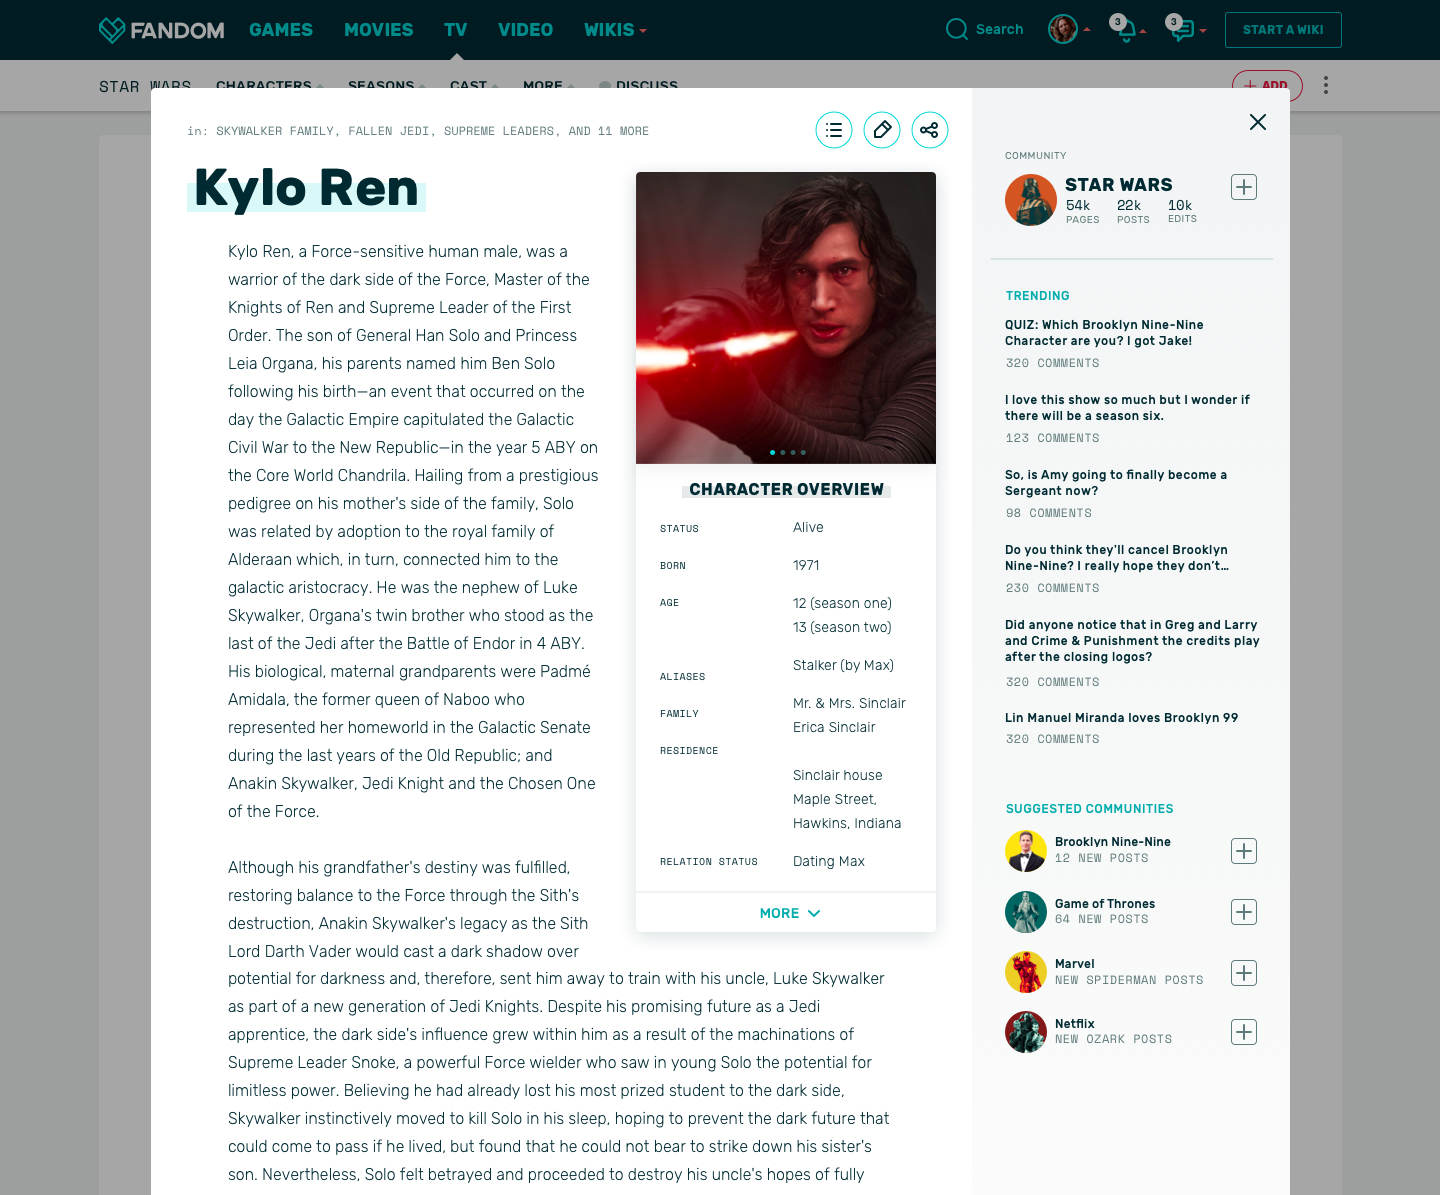Switch to the TV section
This screenshot has height=1195, width=1440.
[456, 30]
